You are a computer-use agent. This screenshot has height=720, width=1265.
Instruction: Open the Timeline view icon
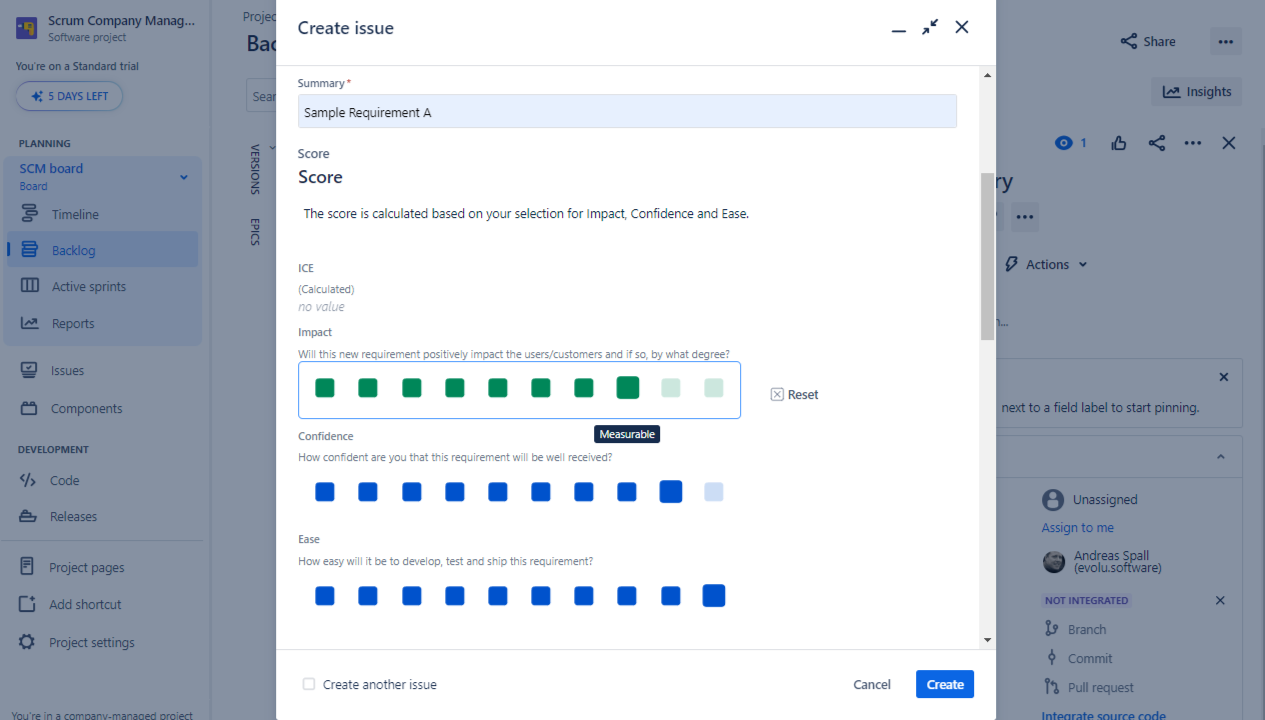tap(30, 214)
